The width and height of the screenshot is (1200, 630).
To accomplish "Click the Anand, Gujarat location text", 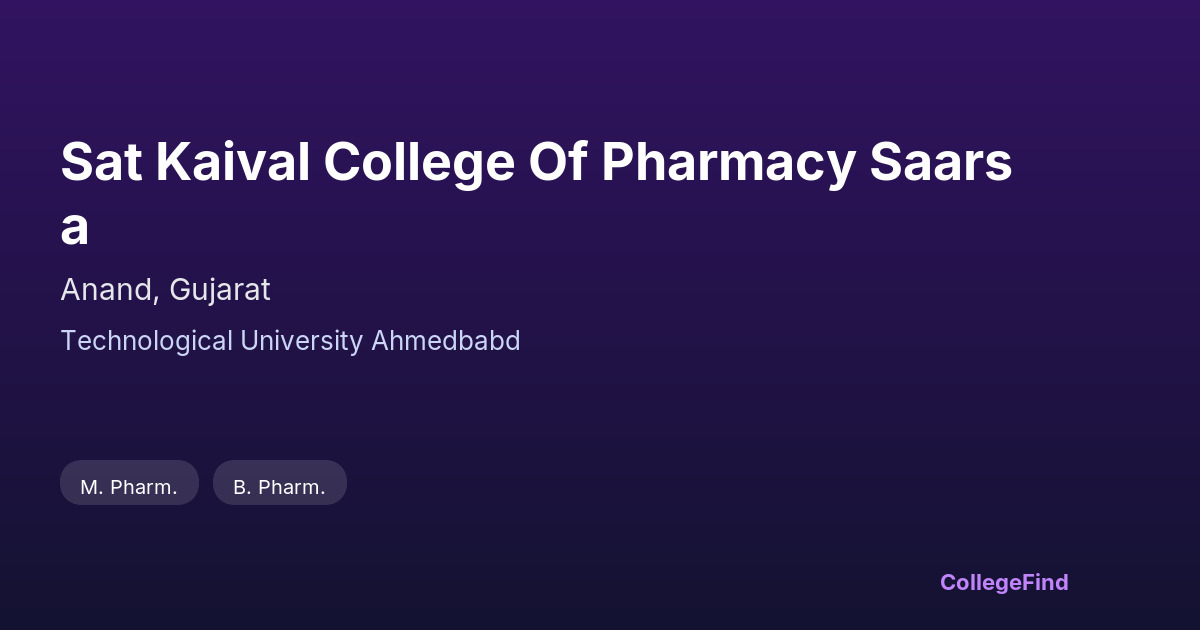I will (165, 290).
